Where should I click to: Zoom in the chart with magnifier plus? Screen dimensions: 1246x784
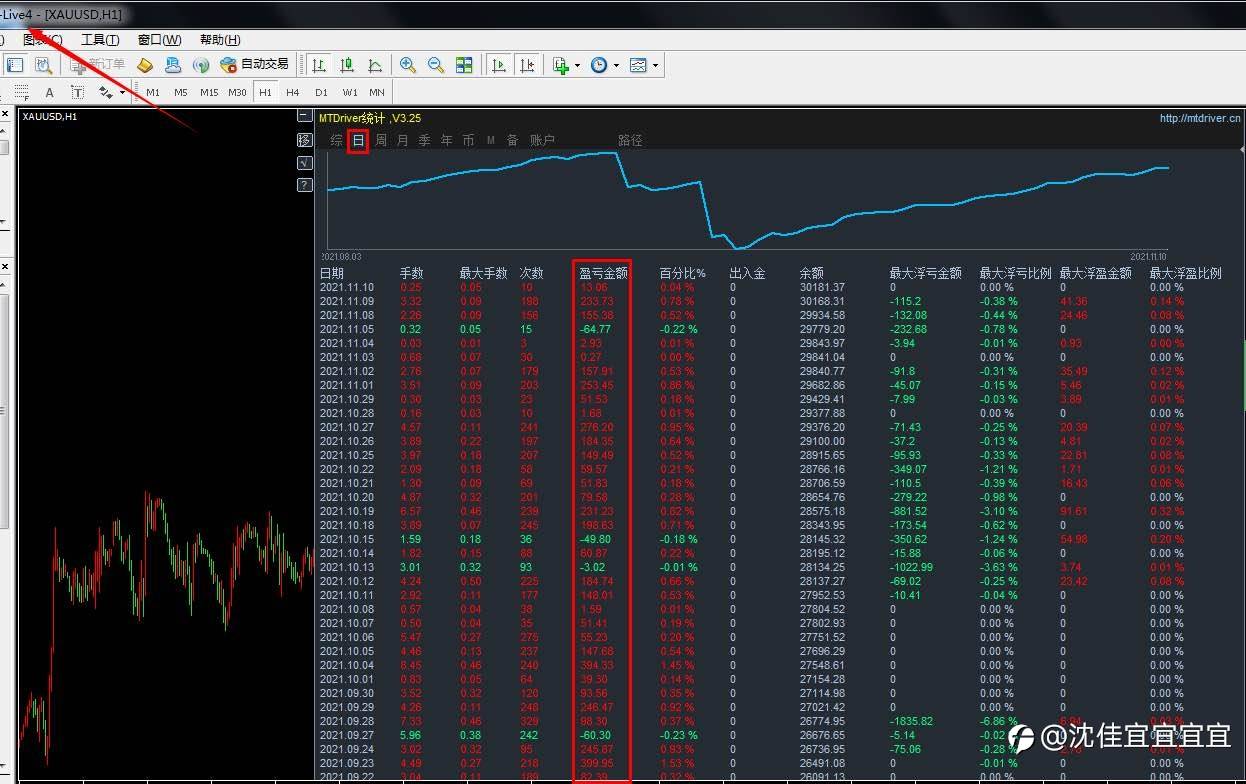[408, 65]
